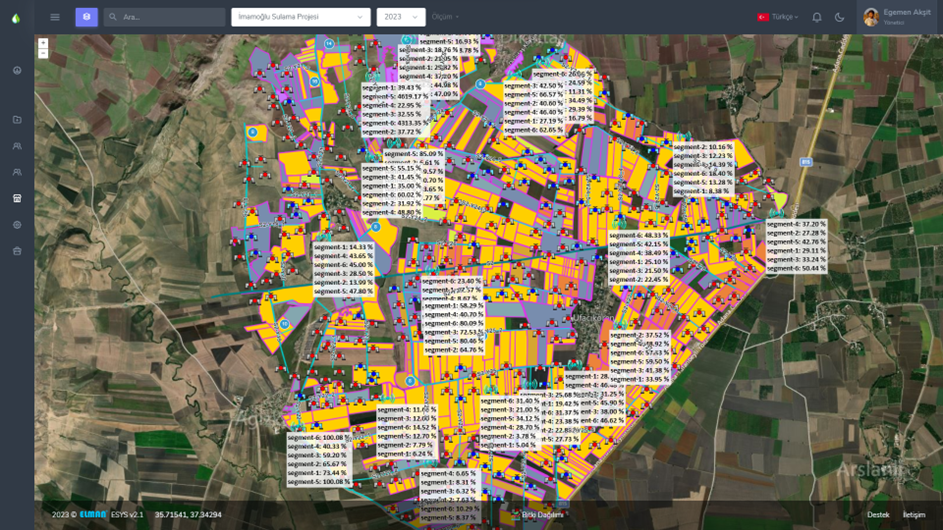Image resolution: width=943 pixels, height=530 pixels.
Task: Open the target settings icon in sidebar
Action: click(x=17, y=224)
